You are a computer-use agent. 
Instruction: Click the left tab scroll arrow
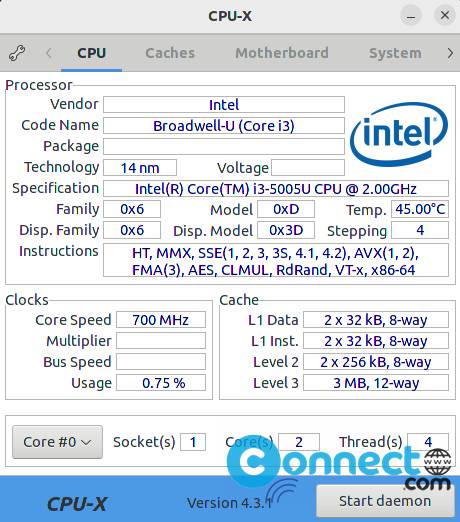point(49,53)
